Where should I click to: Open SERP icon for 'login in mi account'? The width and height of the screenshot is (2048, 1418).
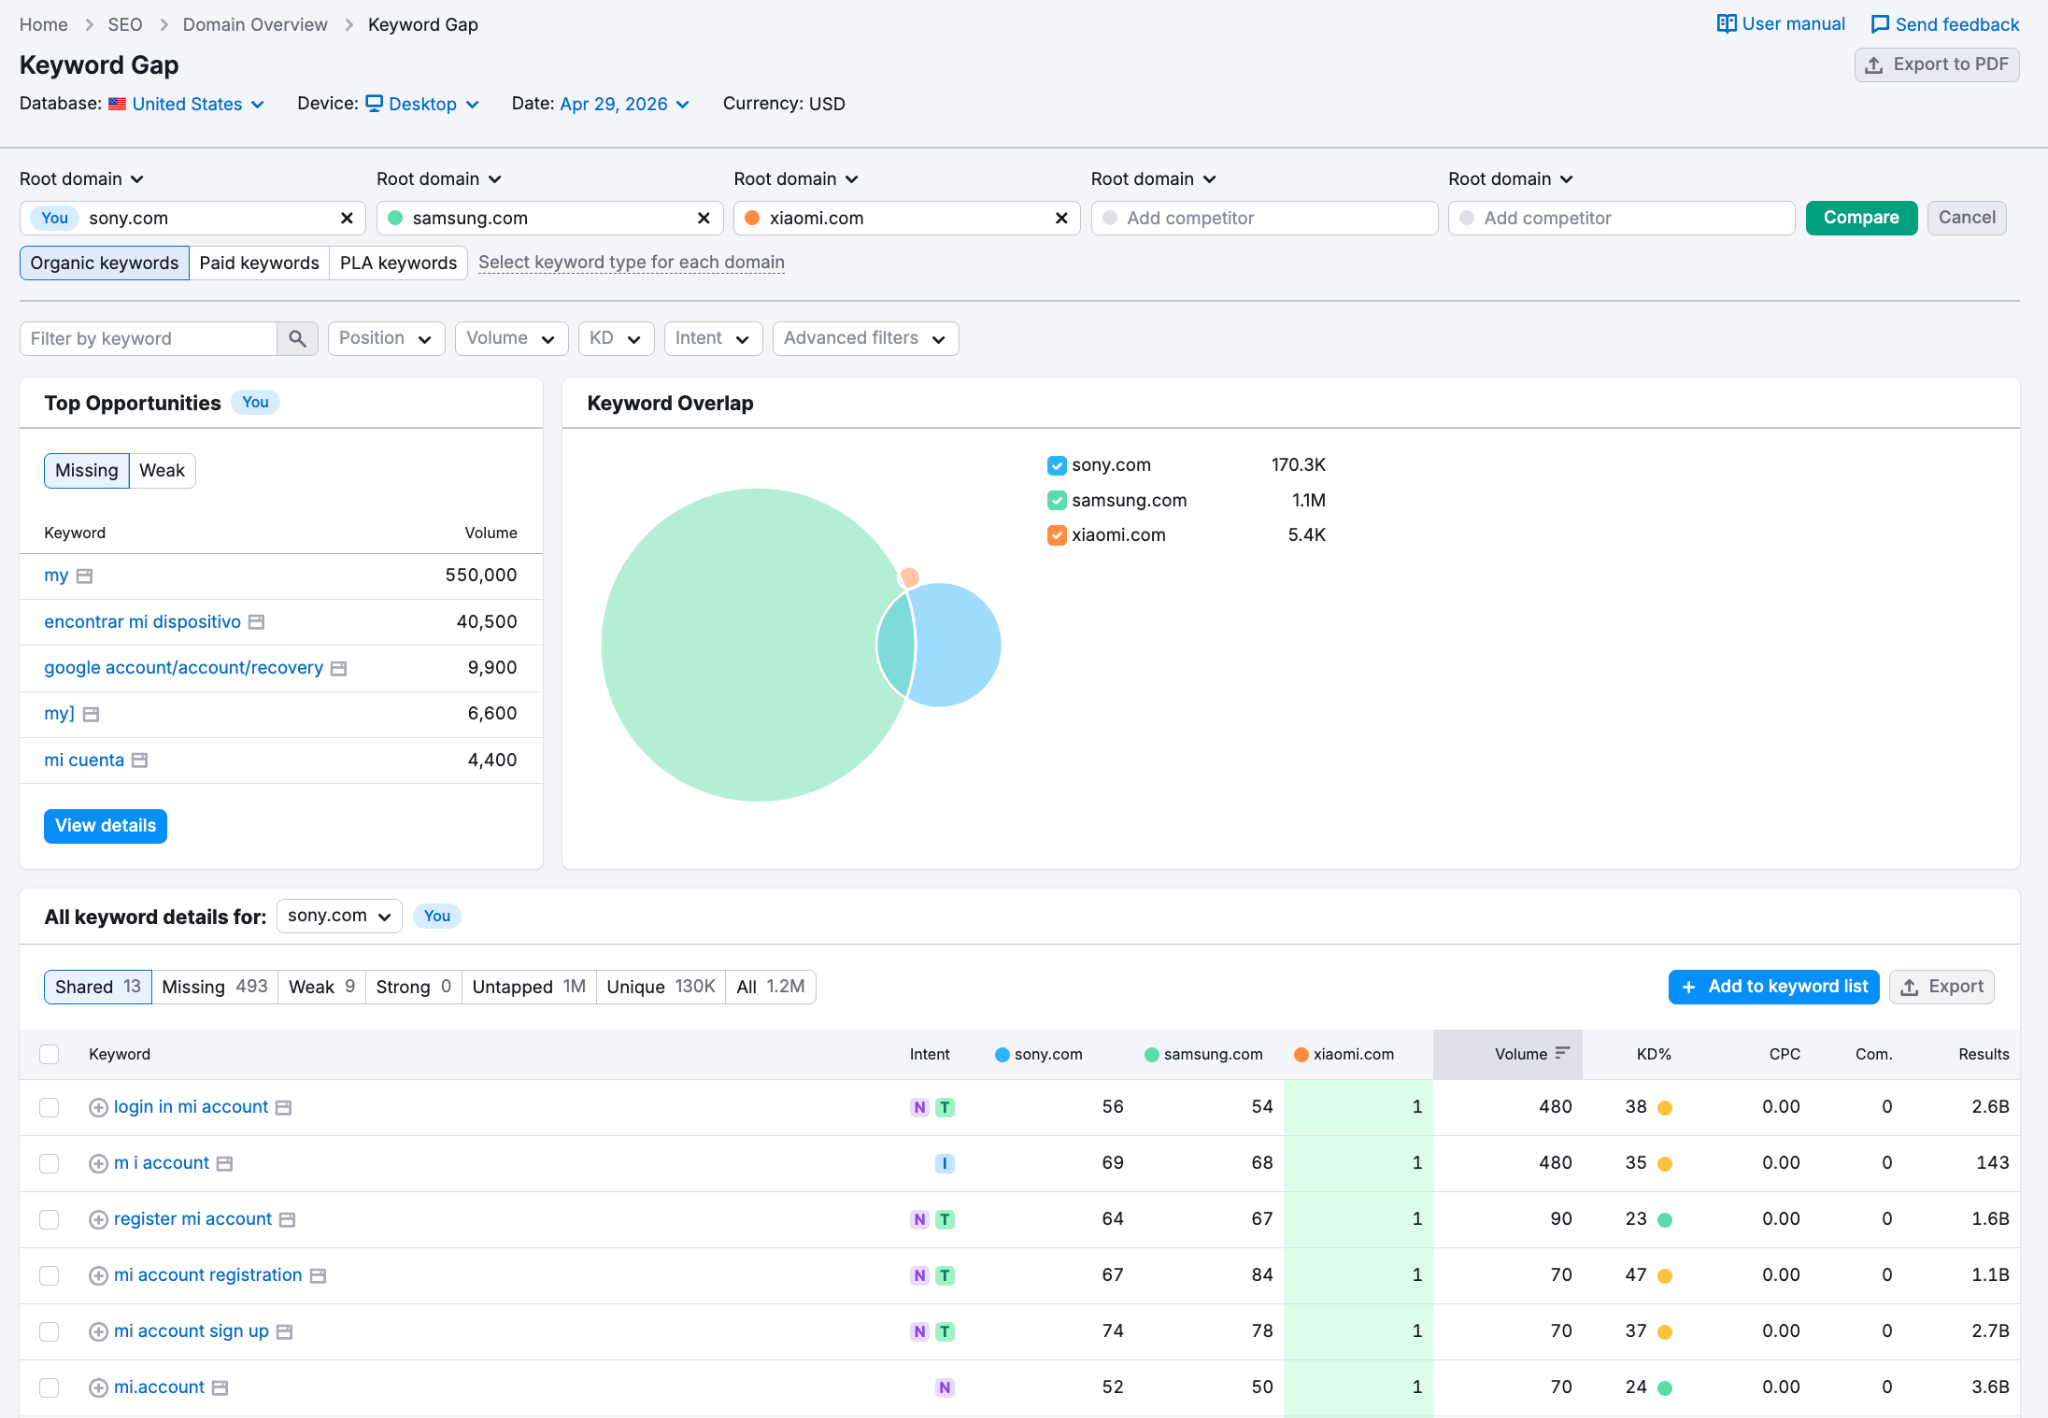click(x=284, y=1108)
